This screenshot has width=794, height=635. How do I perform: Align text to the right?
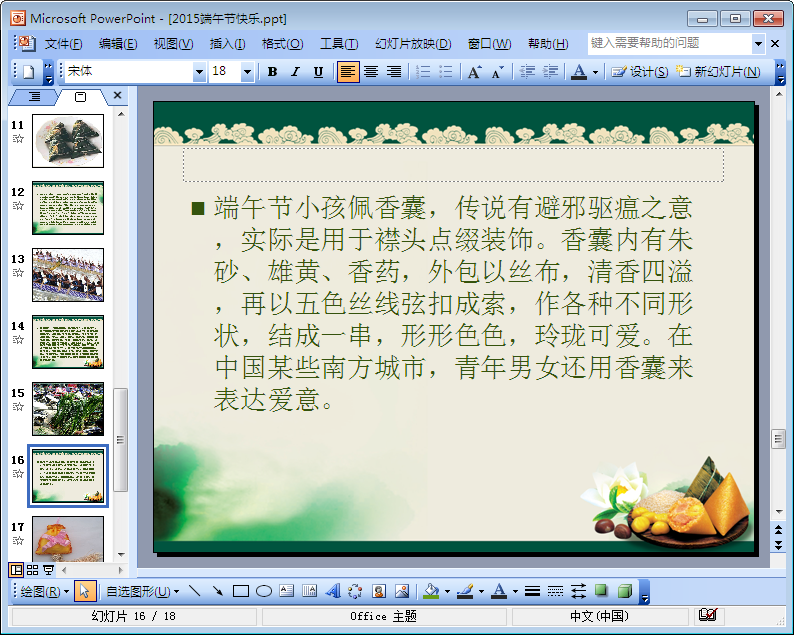pyautogui.click(x=394, y=72)
